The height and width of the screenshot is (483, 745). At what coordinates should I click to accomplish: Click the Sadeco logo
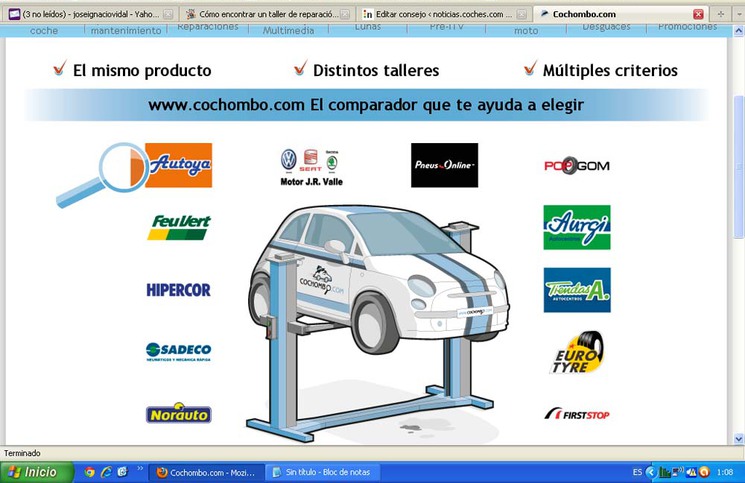pyautogui.click(x=178, y=352)
